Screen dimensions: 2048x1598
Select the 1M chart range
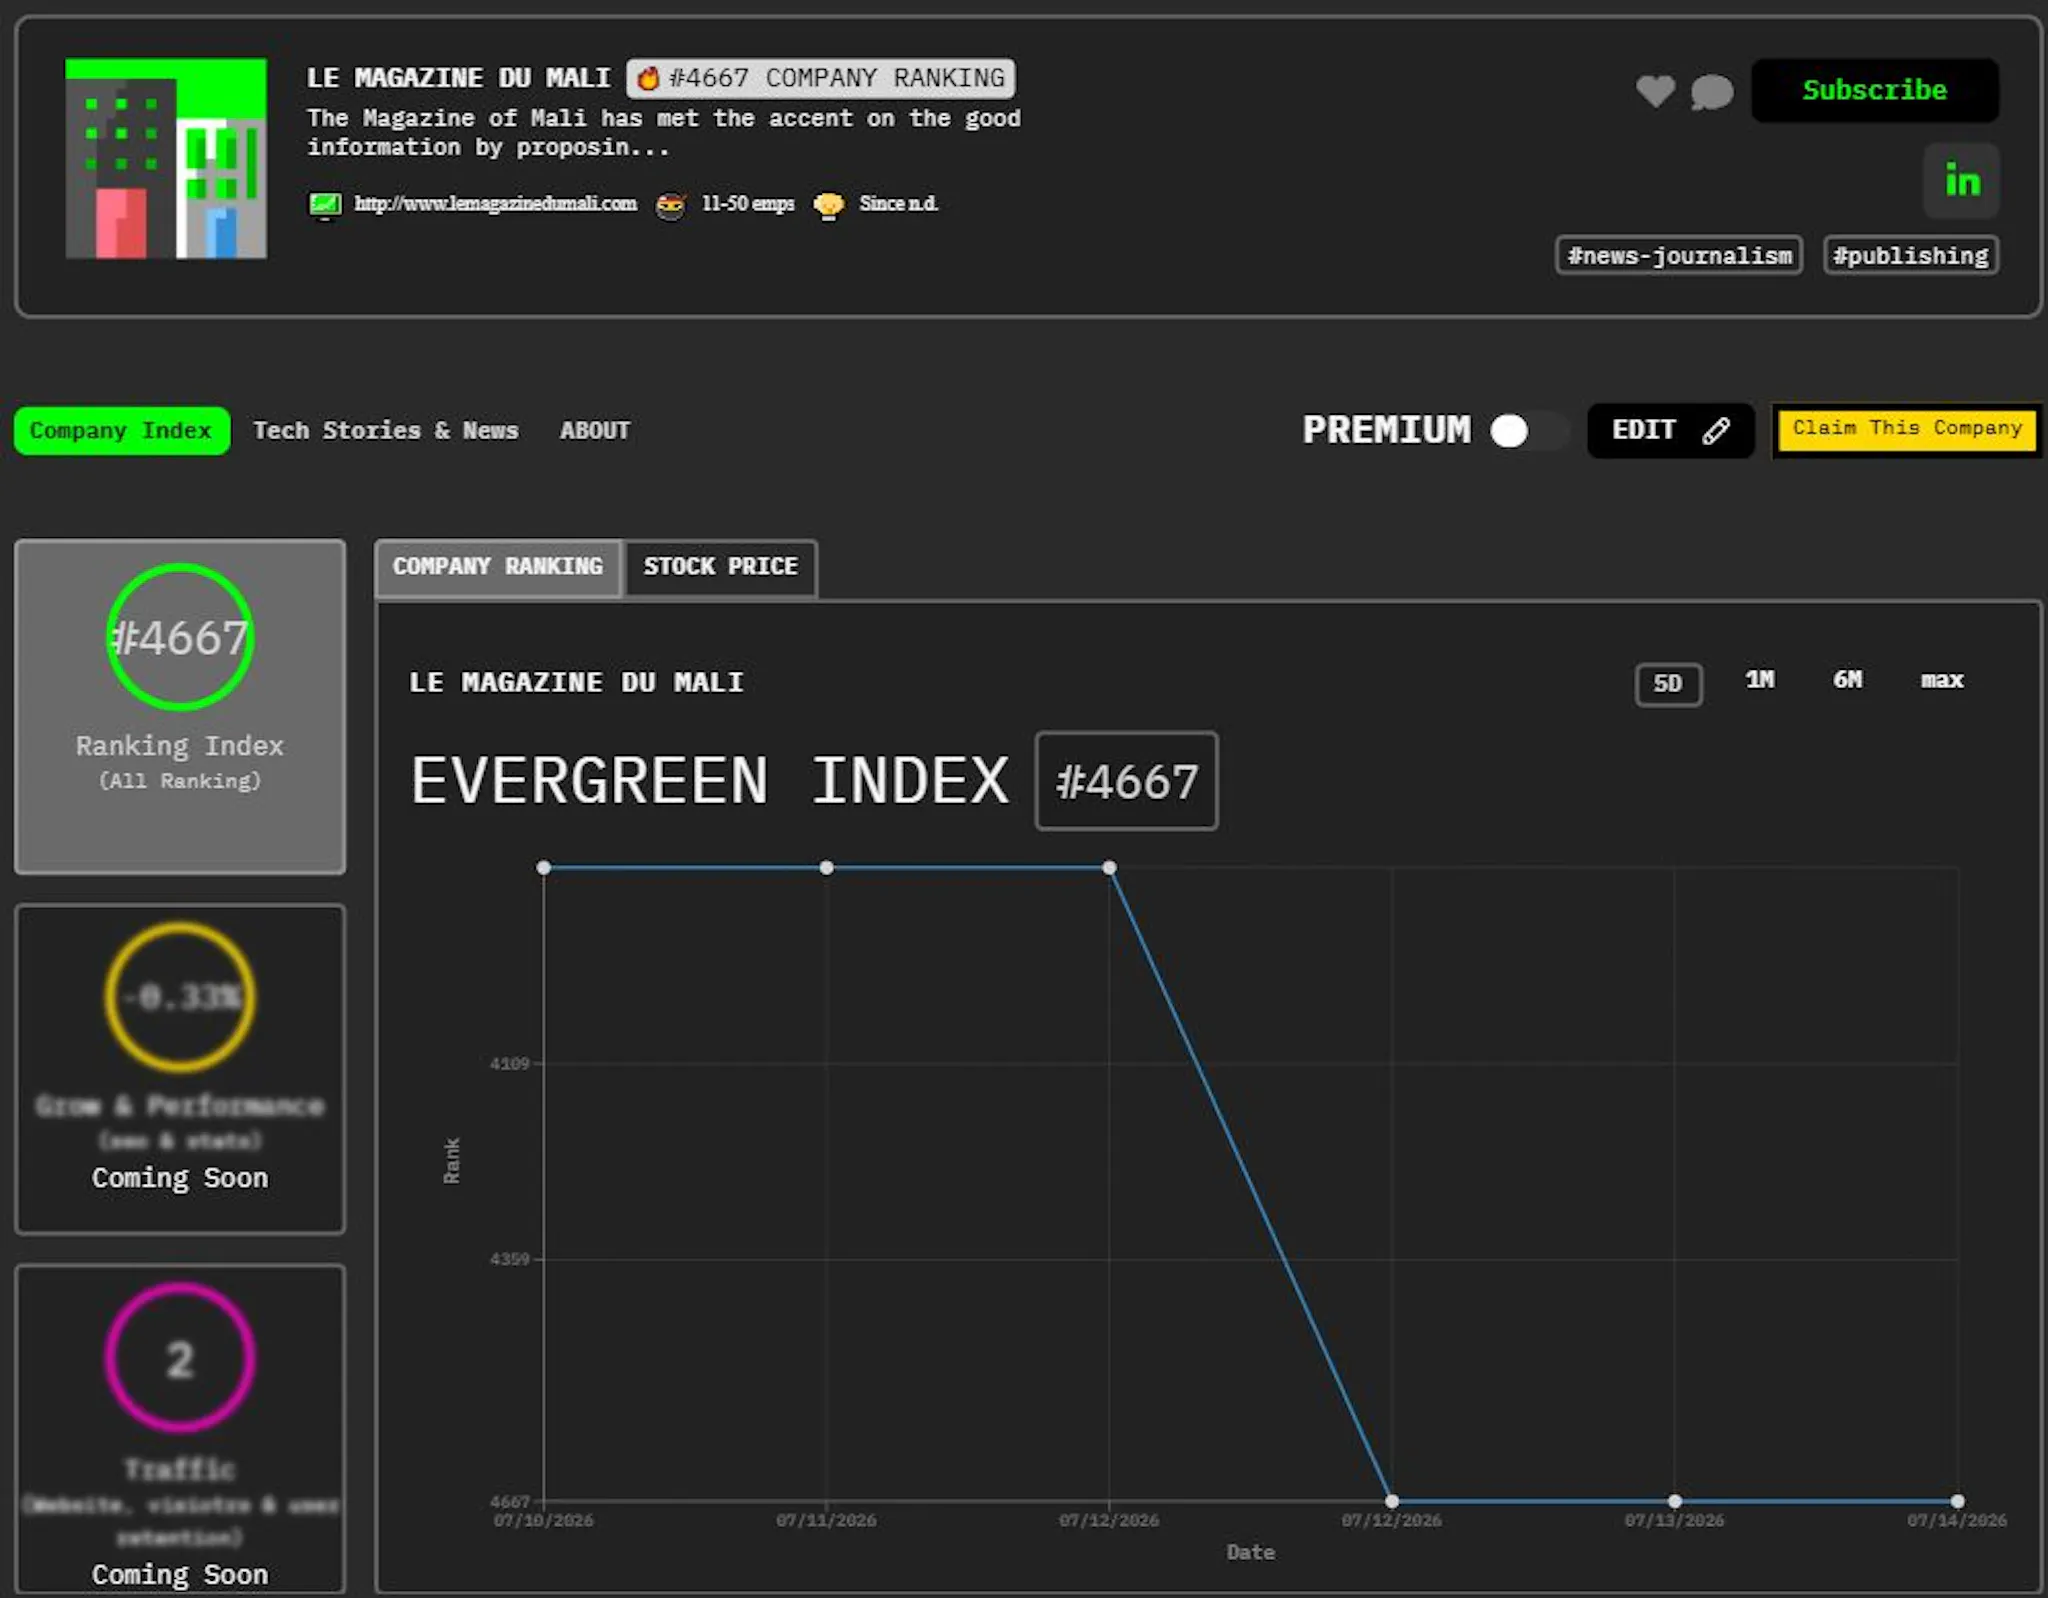(1759, 680)
